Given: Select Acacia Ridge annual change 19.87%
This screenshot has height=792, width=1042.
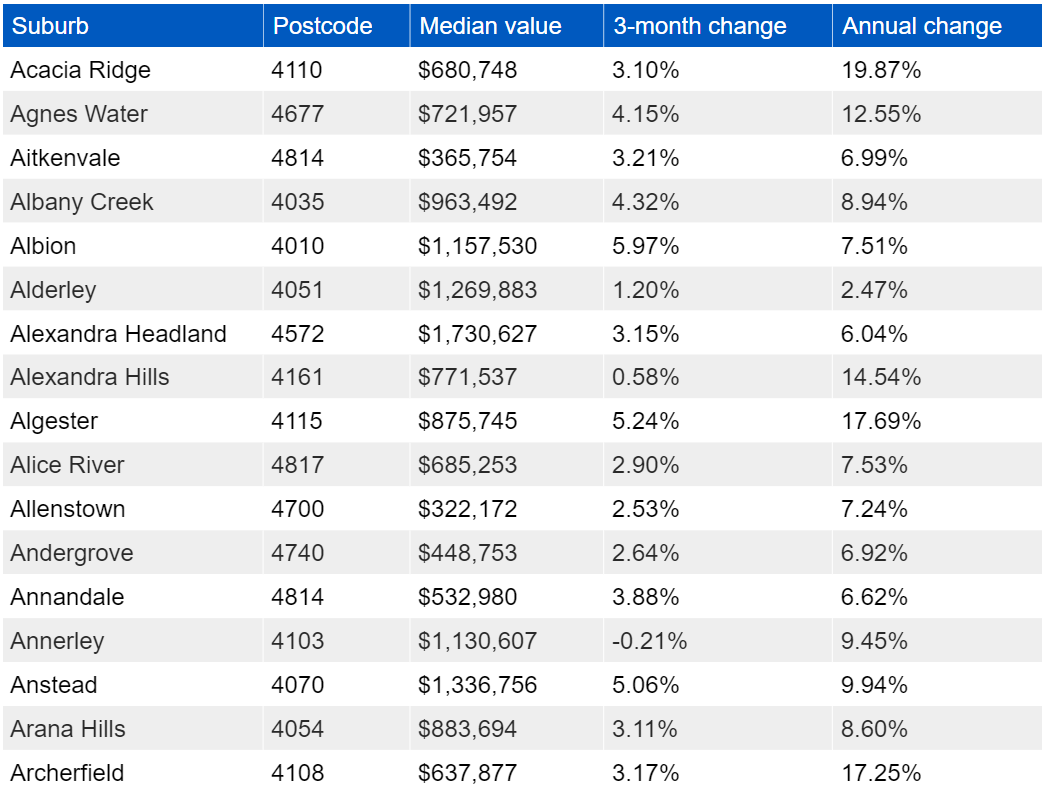Looking at the screenshot, I should click(x=880, y=70).
